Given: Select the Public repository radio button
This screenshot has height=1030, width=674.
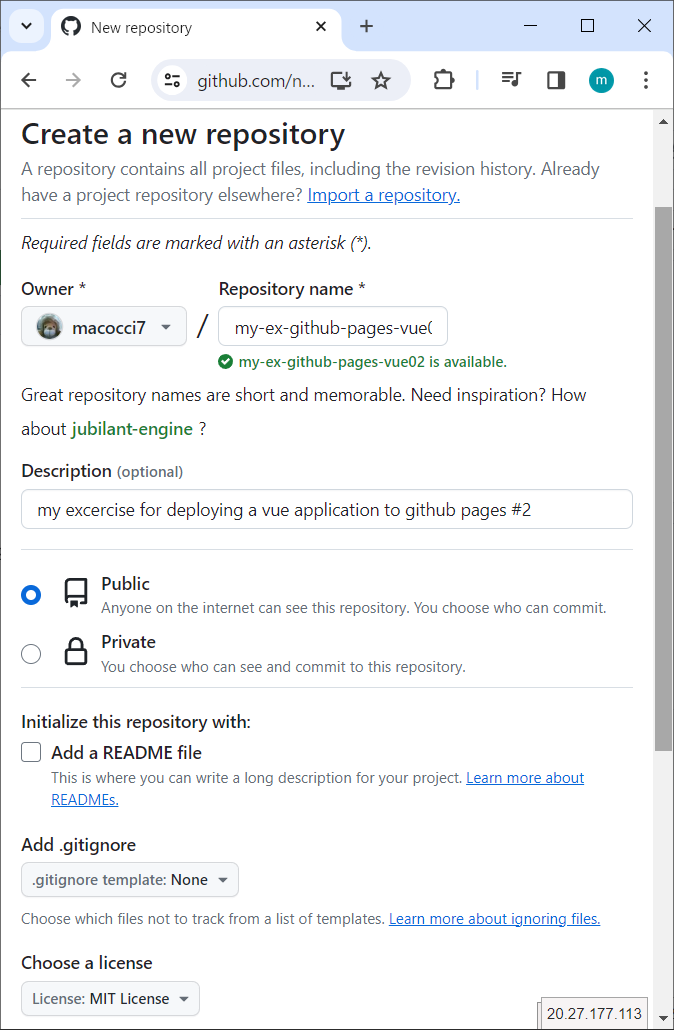Looking at the screenshot, I should point(31,594).
